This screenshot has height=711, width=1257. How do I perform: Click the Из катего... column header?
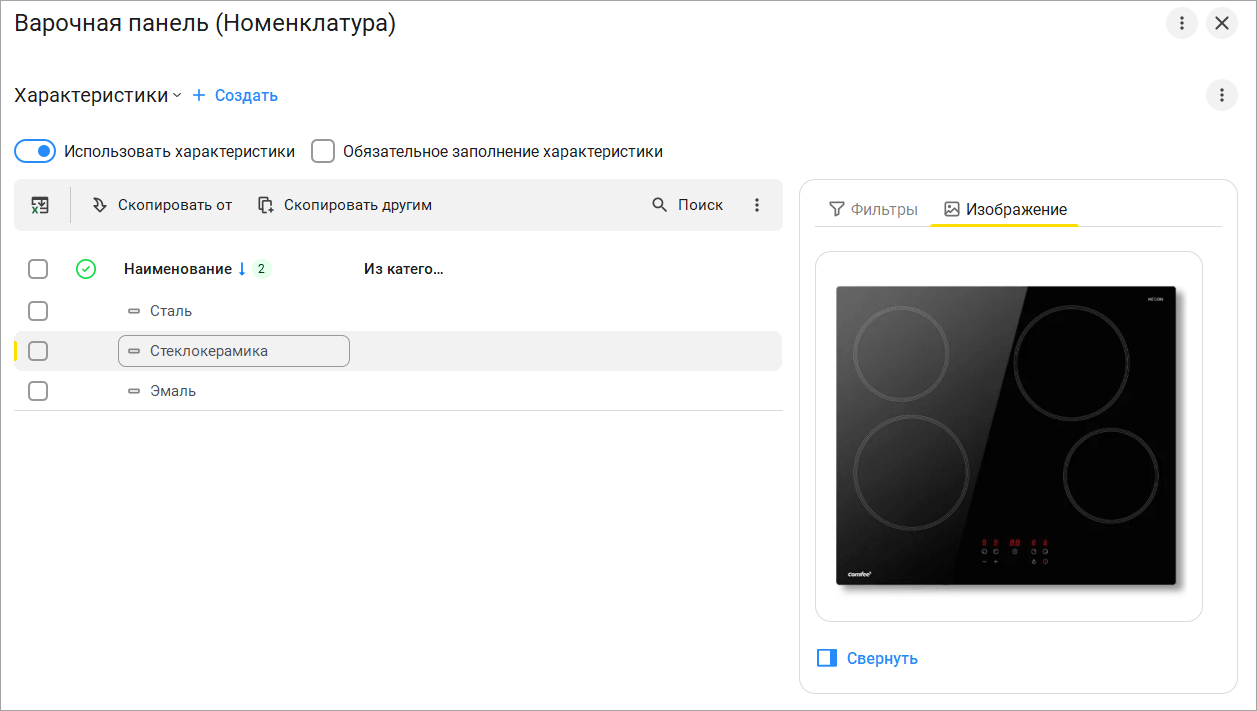pos(403,269)
